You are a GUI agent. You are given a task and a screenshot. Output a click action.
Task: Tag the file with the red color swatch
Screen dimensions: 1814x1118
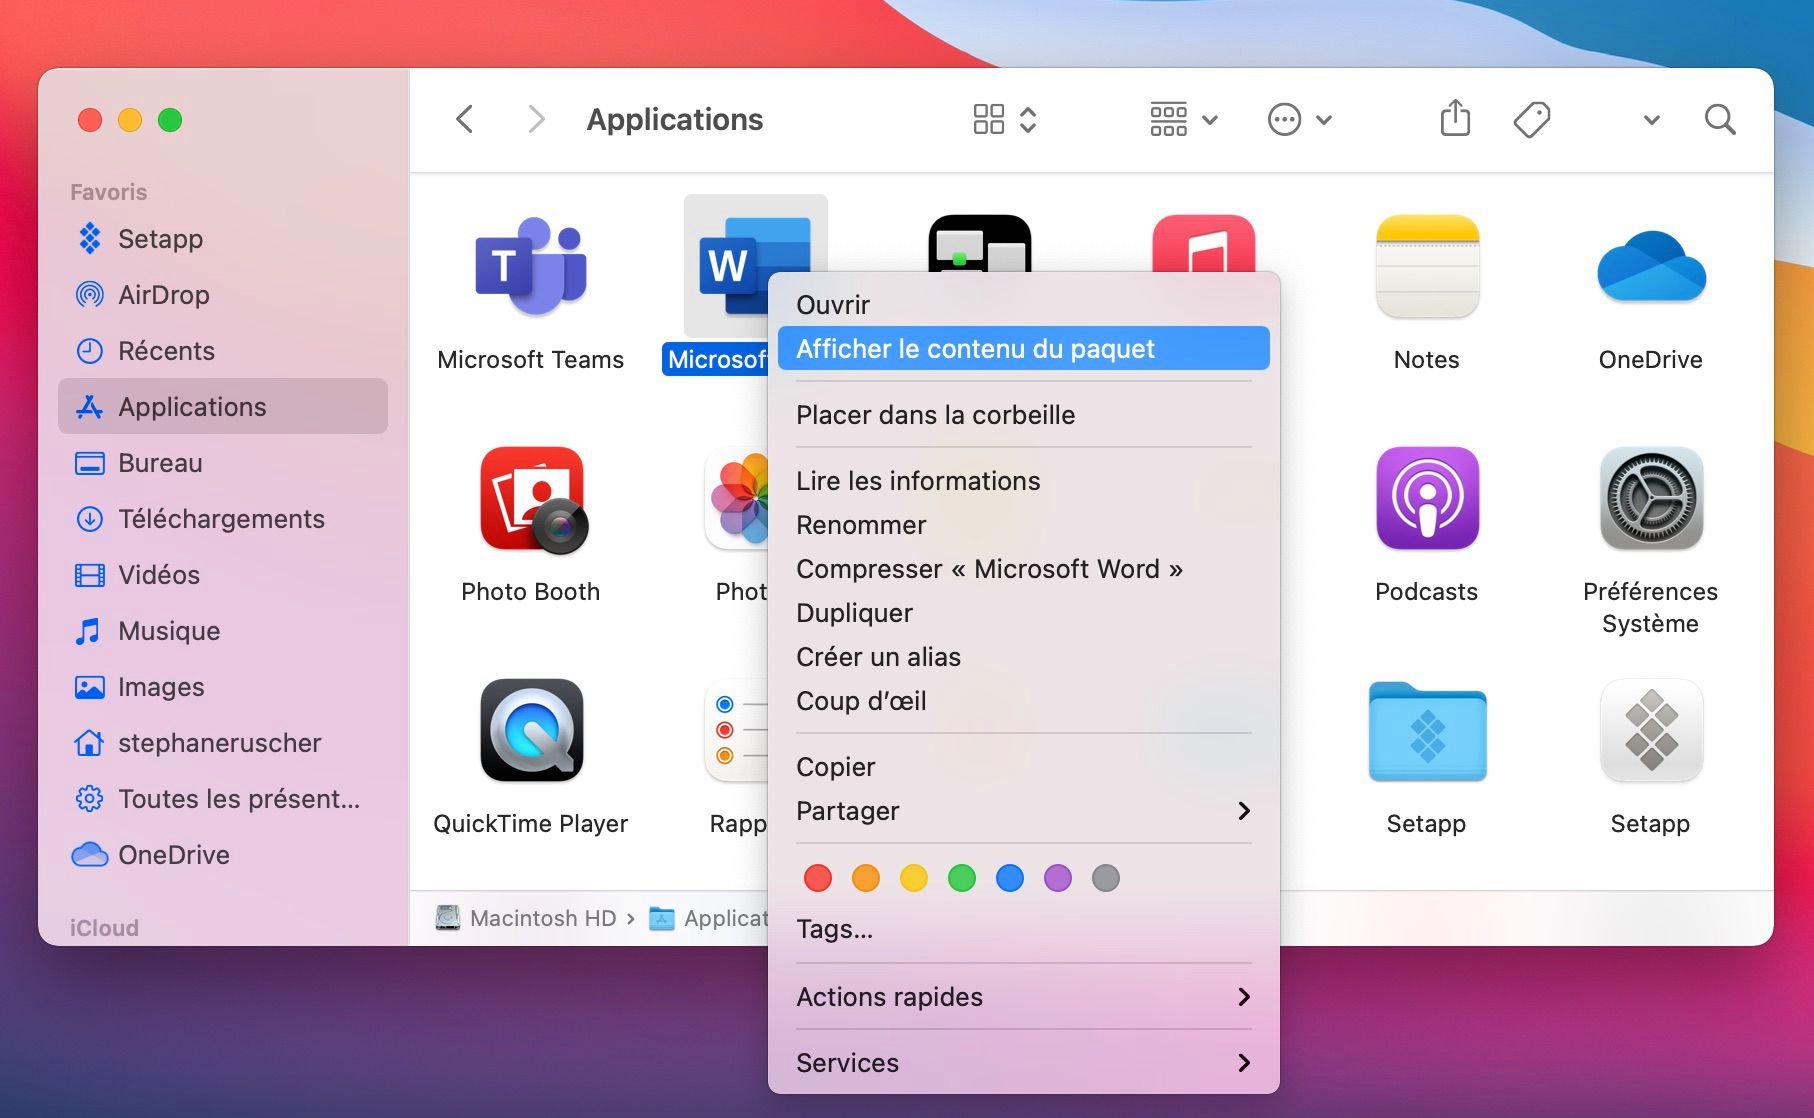[x=817, y=877]
